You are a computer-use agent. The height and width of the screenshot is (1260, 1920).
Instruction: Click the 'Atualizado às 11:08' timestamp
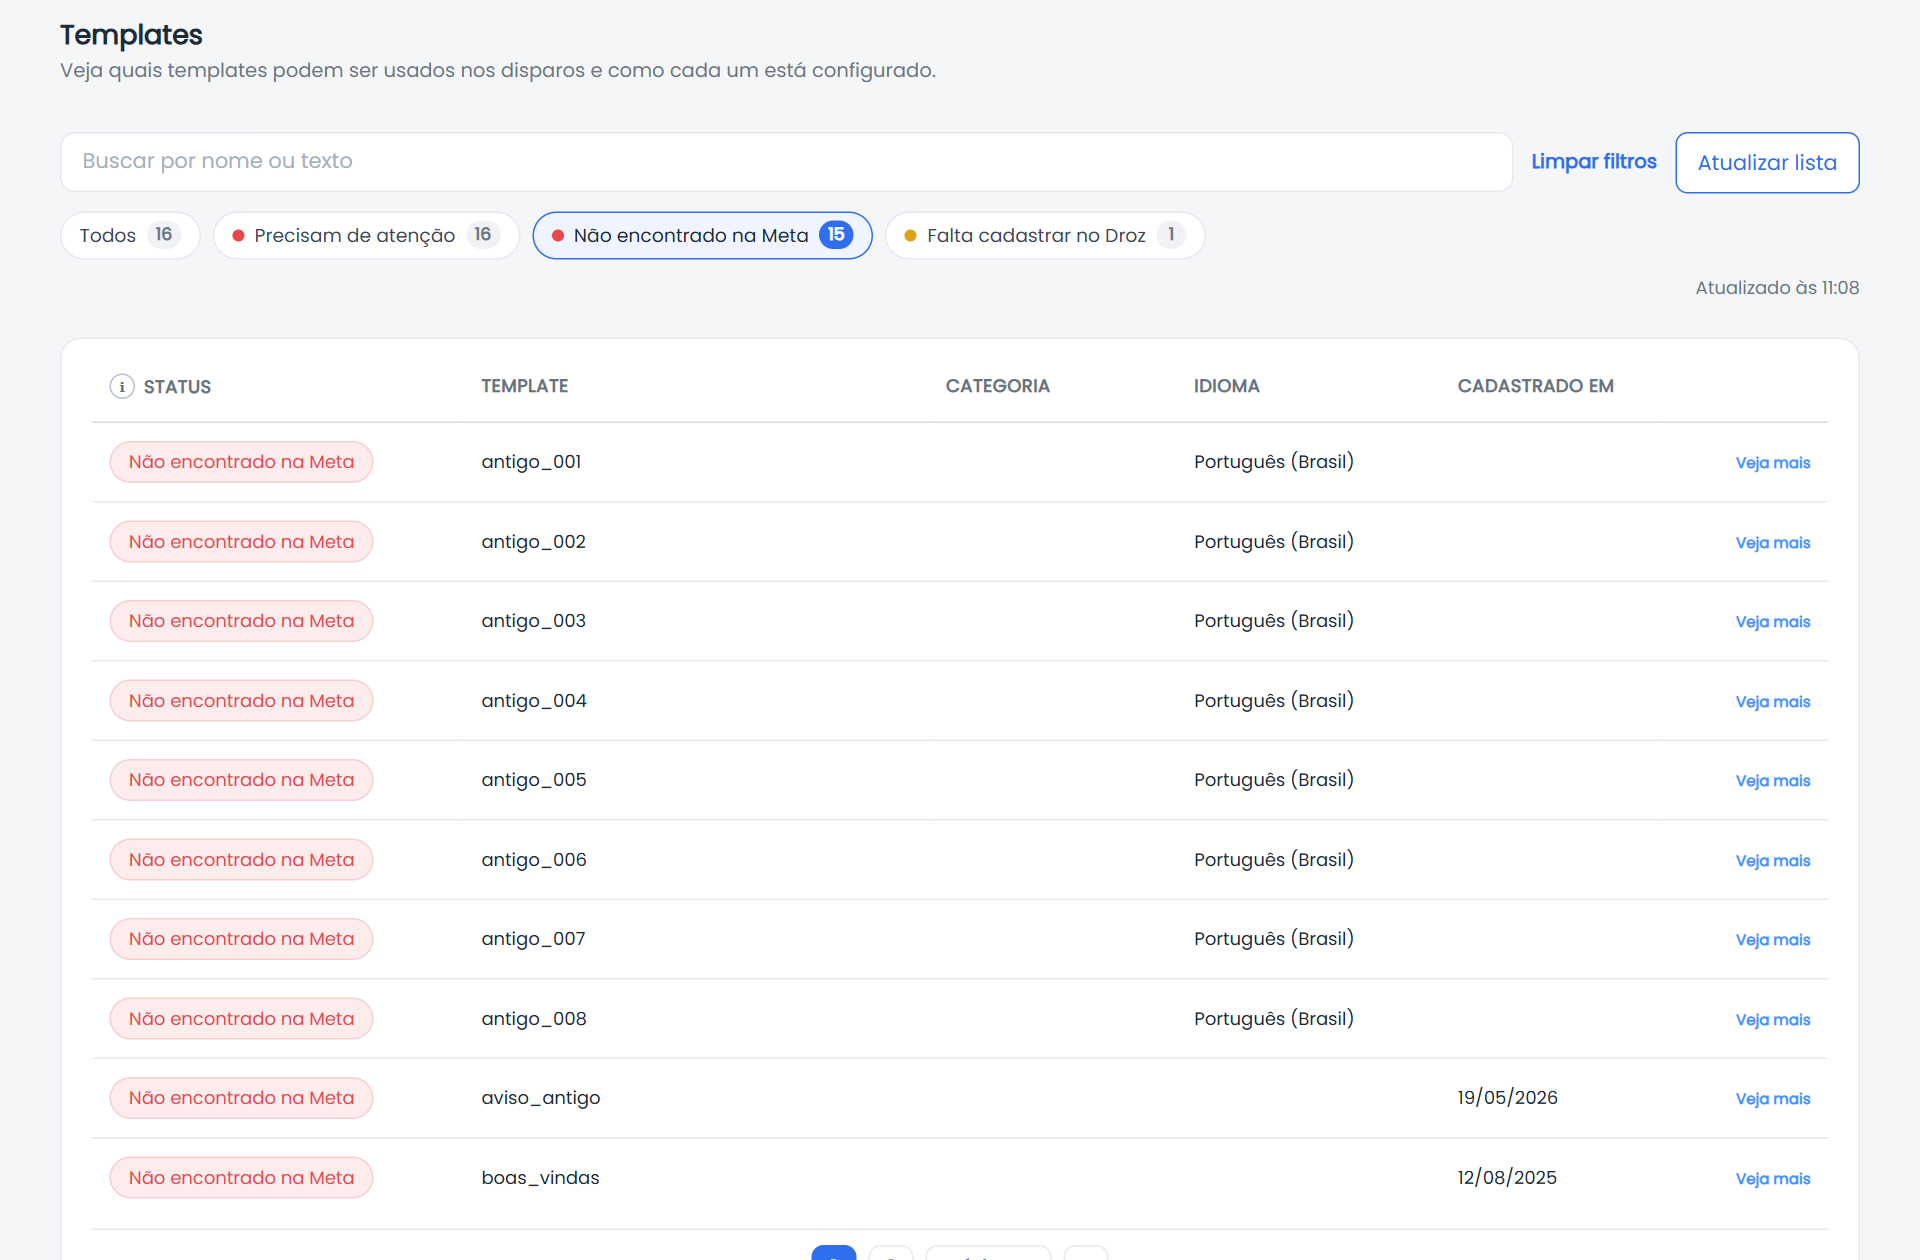pos(1777,288)
